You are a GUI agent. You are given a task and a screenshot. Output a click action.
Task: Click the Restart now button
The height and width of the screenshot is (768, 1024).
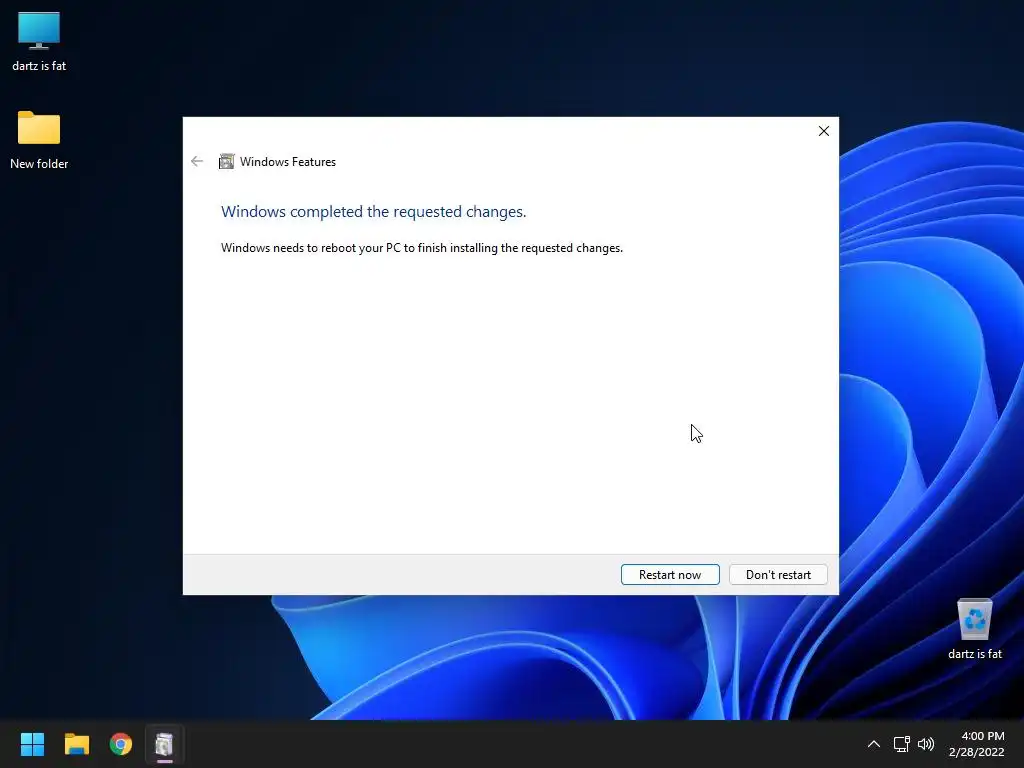coord(670,575)
